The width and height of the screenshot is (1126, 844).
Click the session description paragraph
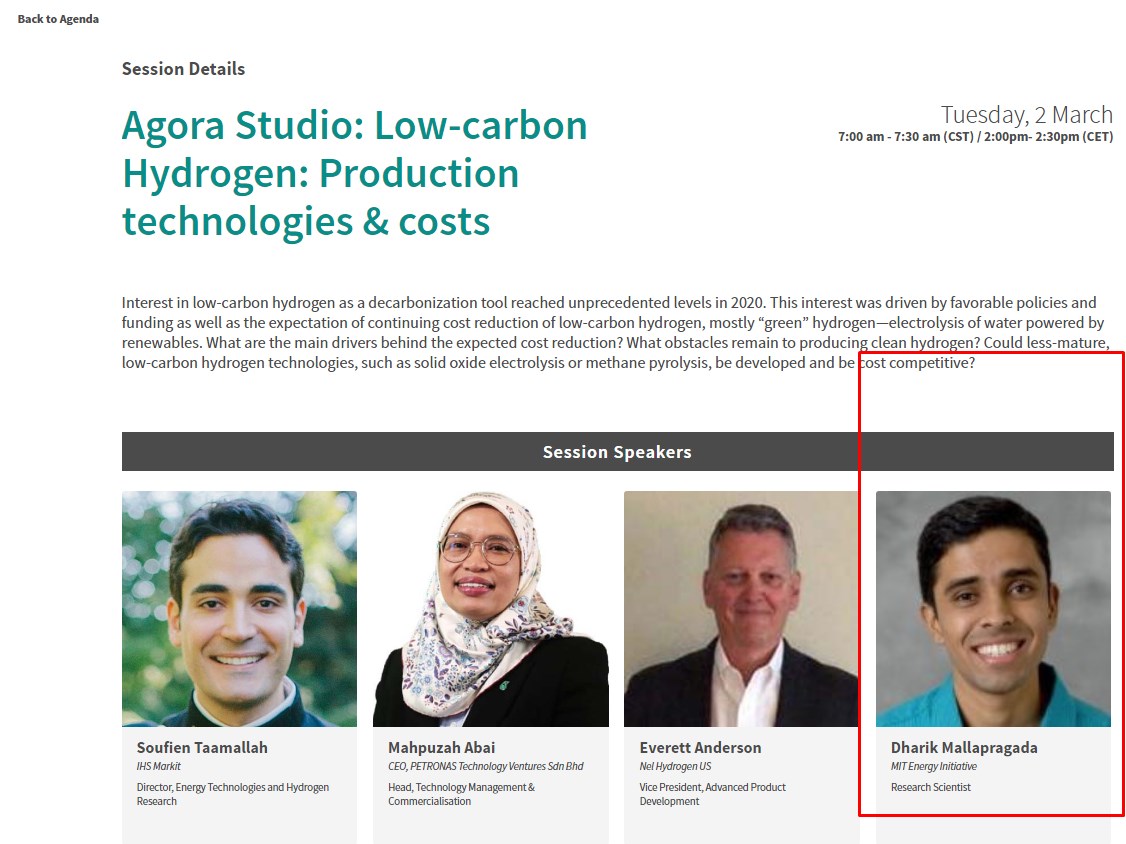[615, 333]
